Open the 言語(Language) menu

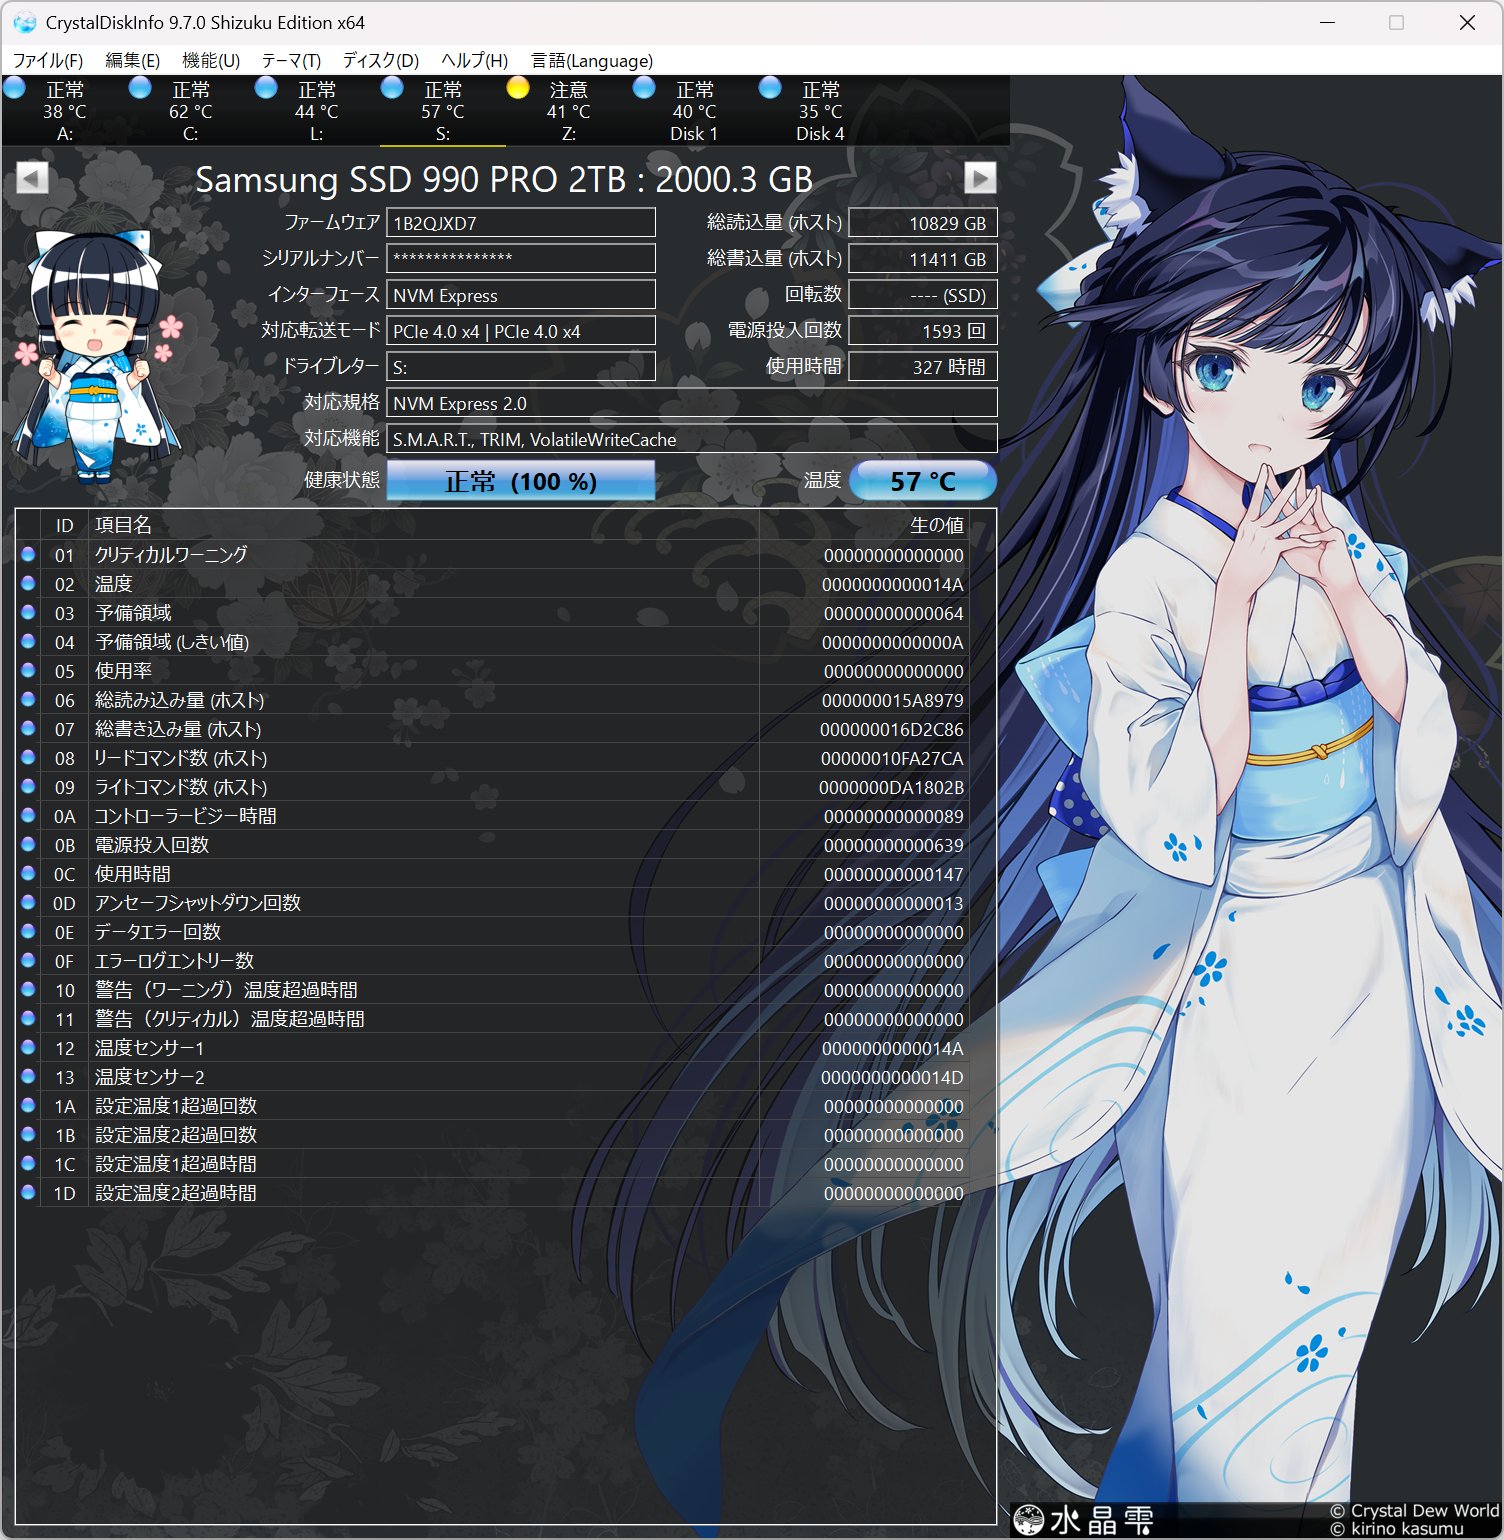point(592,61)
